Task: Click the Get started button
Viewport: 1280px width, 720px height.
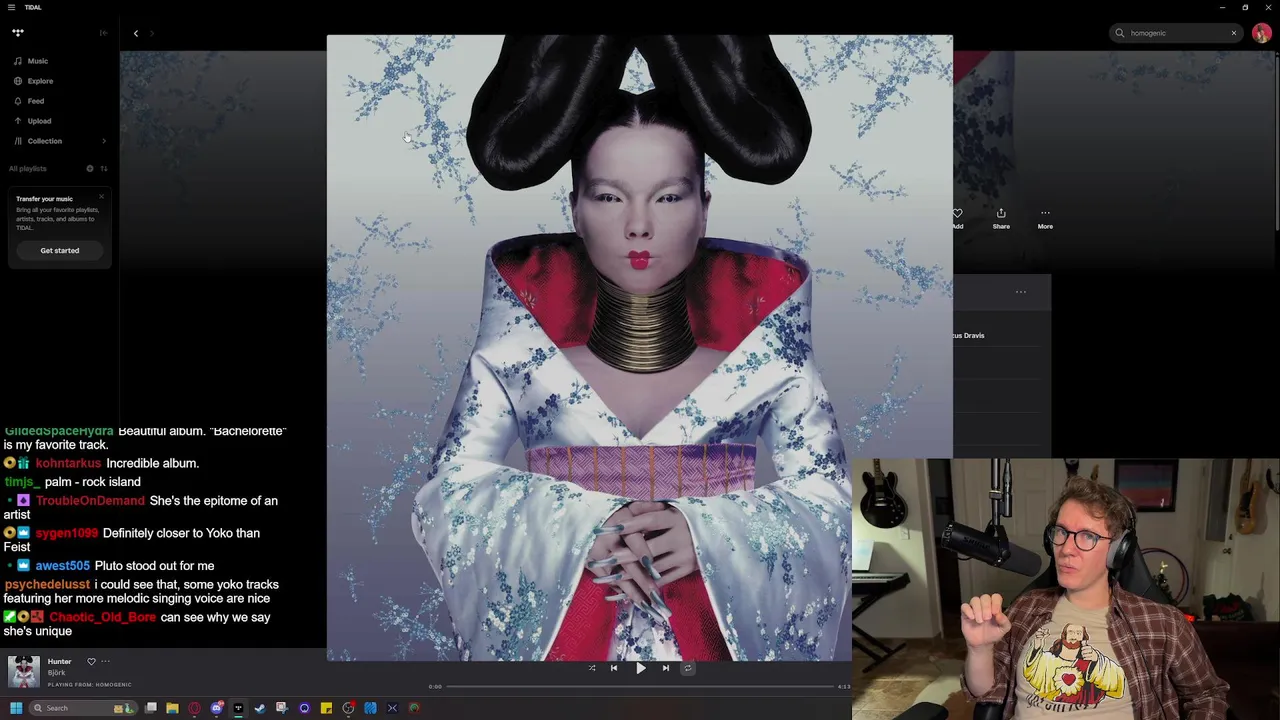Action: (60, 250)
